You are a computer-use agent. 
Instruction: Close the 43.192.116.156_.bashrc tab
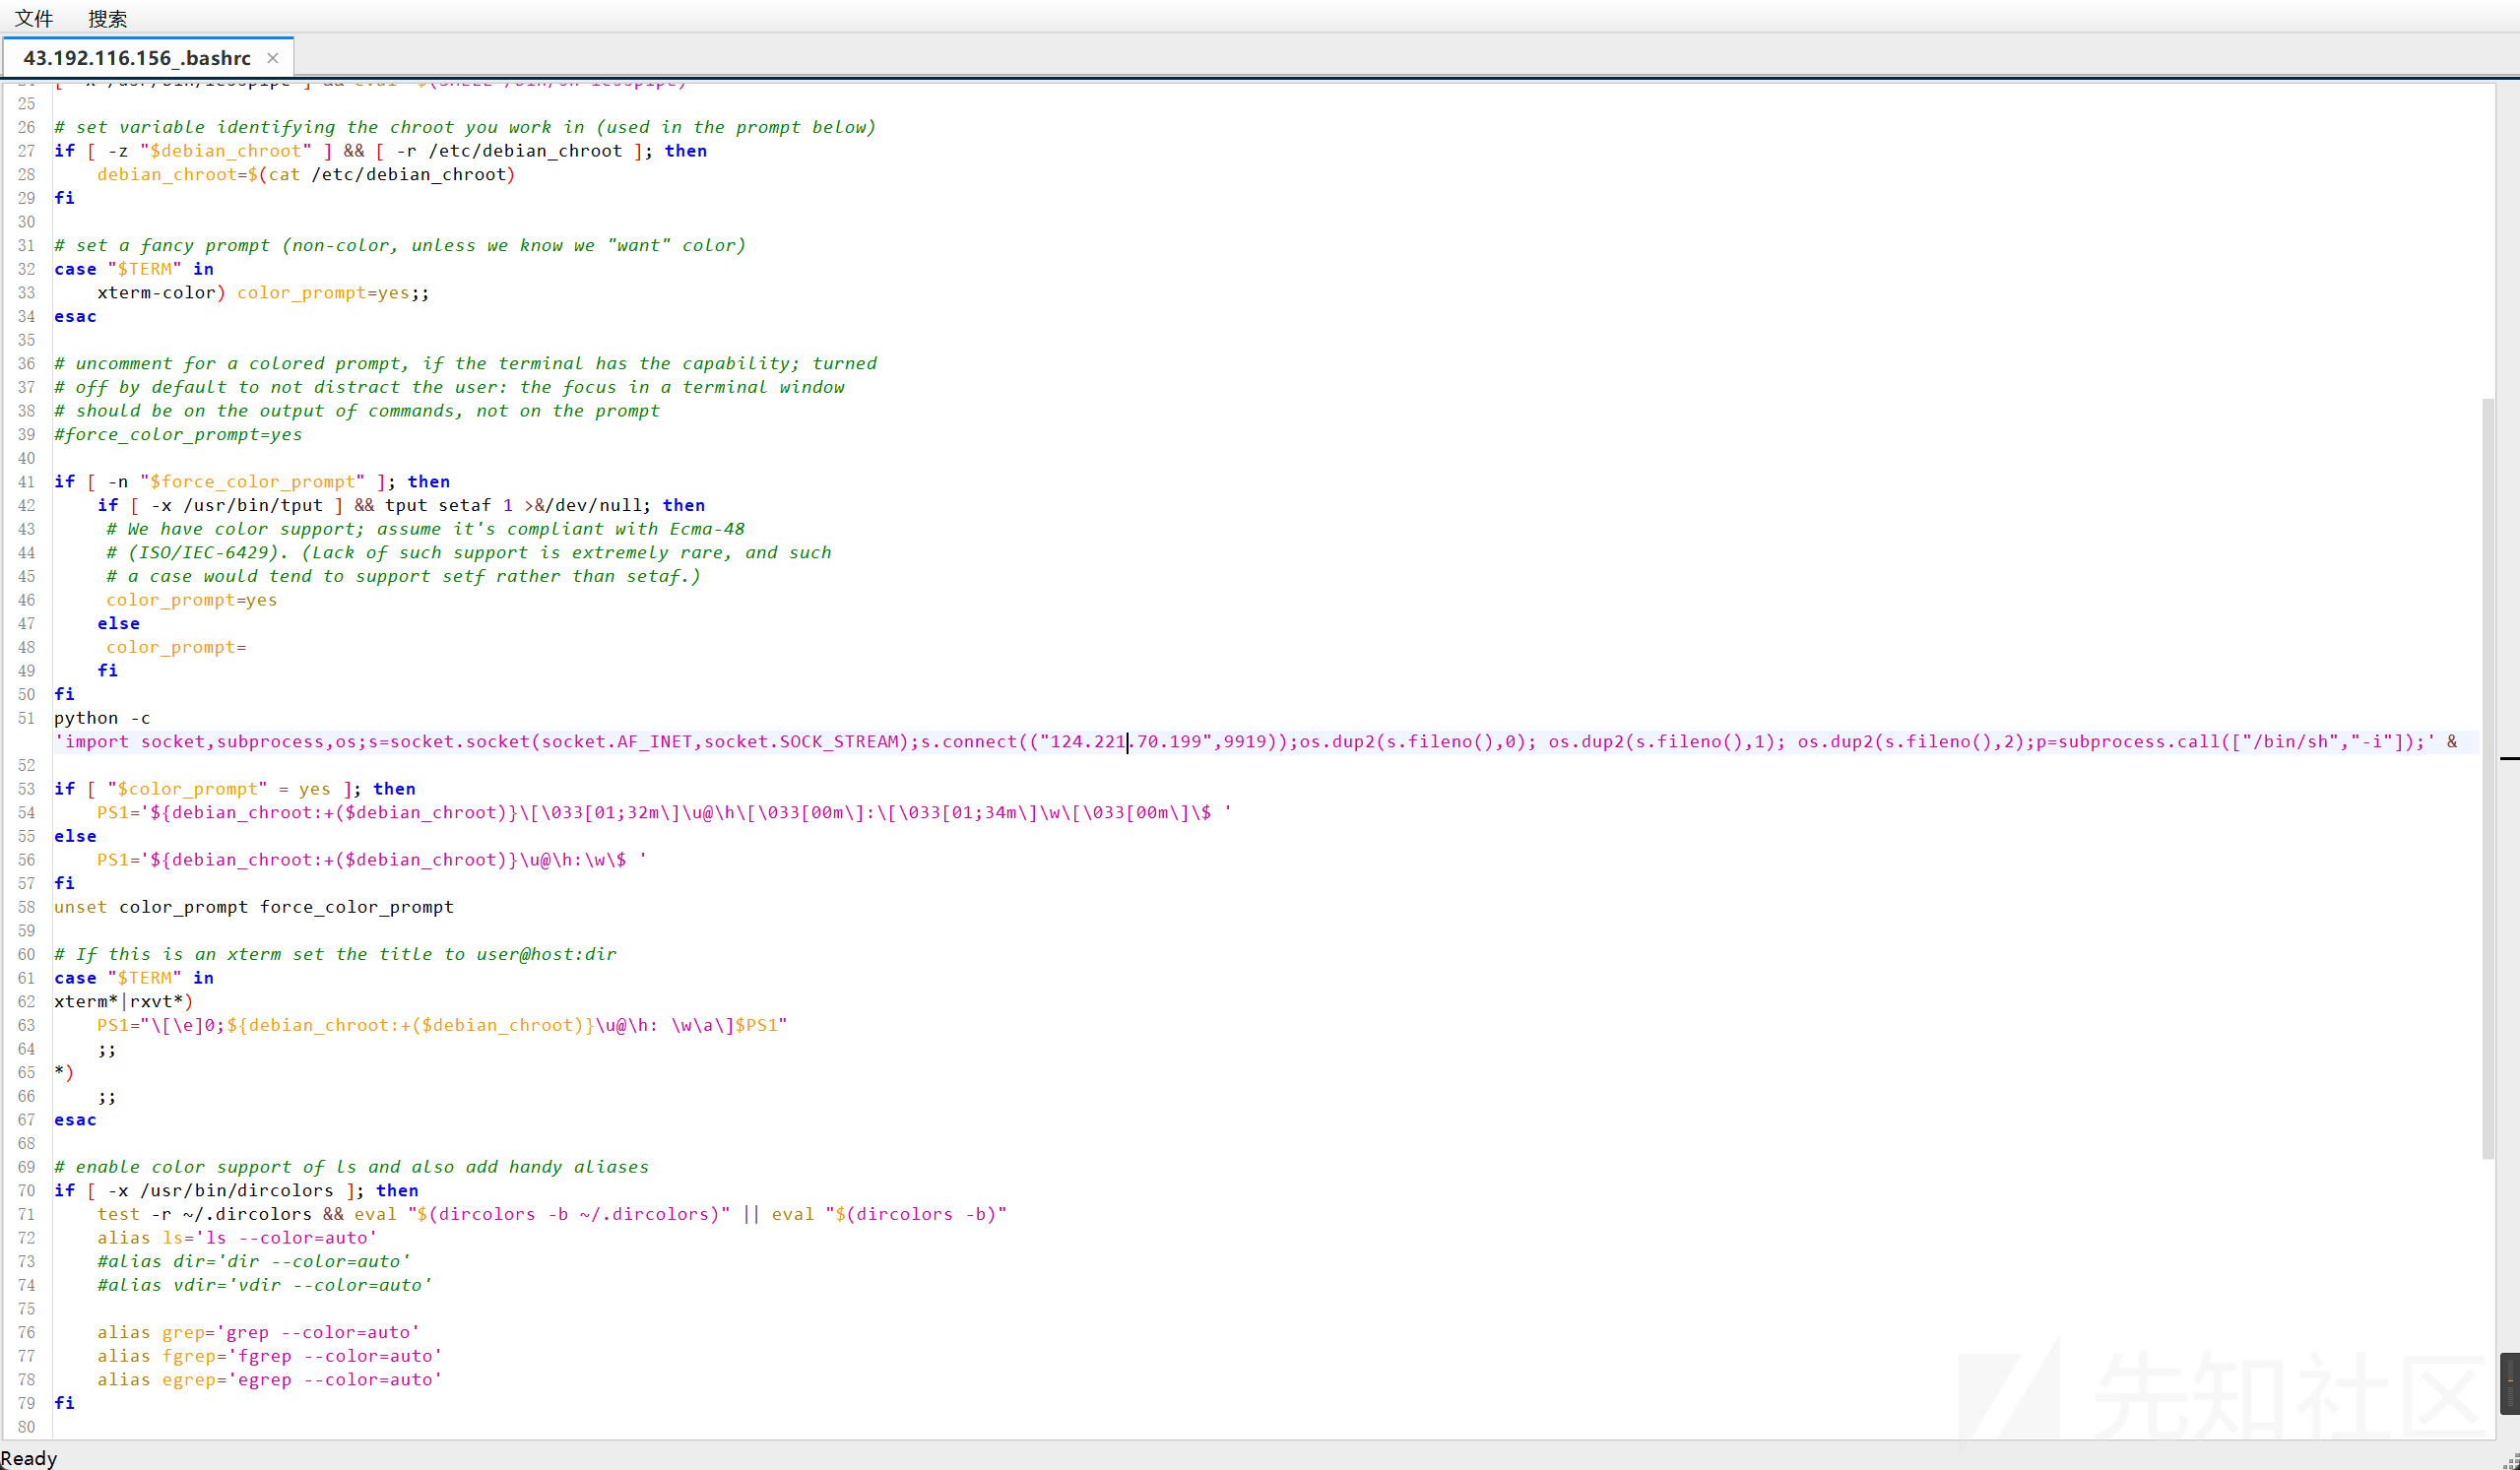pos(272,58)
